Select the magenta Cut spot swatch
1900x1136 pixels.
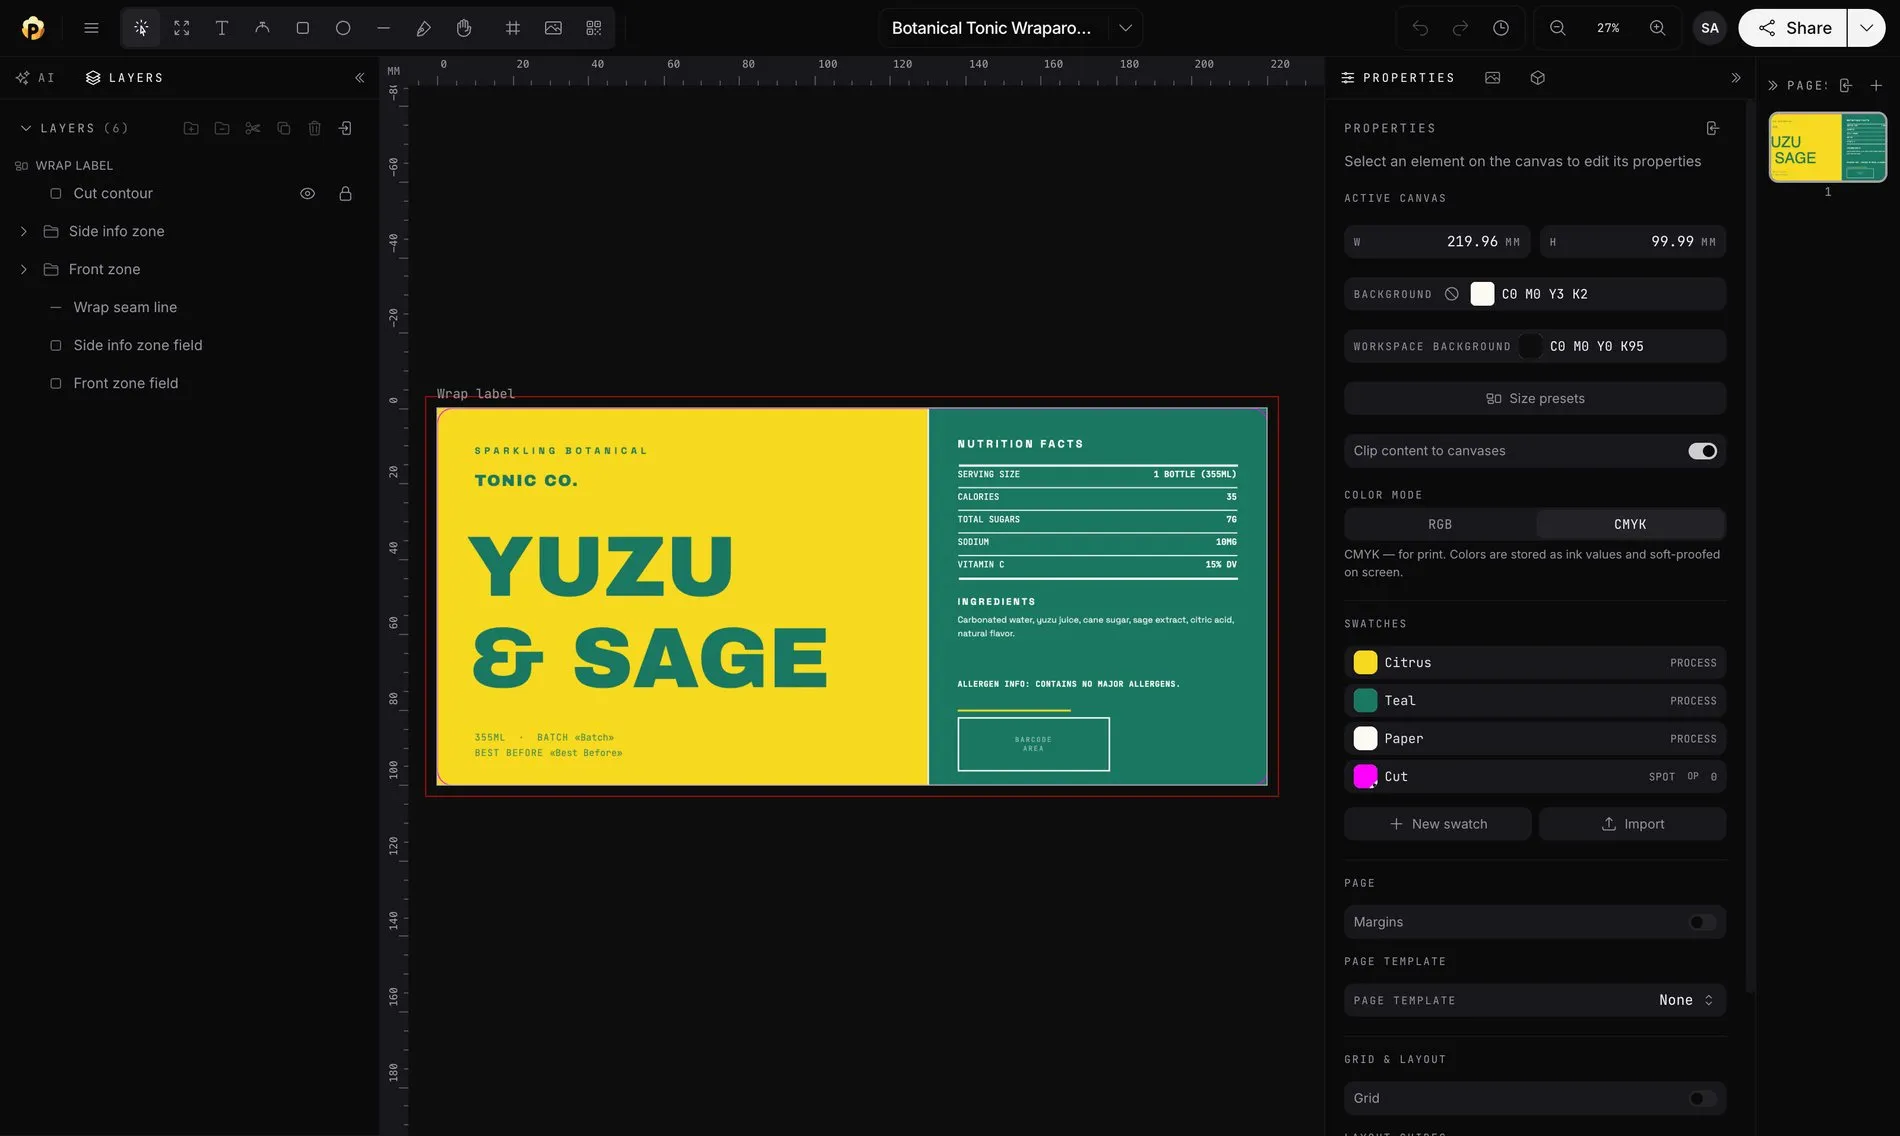[1535, 777]
